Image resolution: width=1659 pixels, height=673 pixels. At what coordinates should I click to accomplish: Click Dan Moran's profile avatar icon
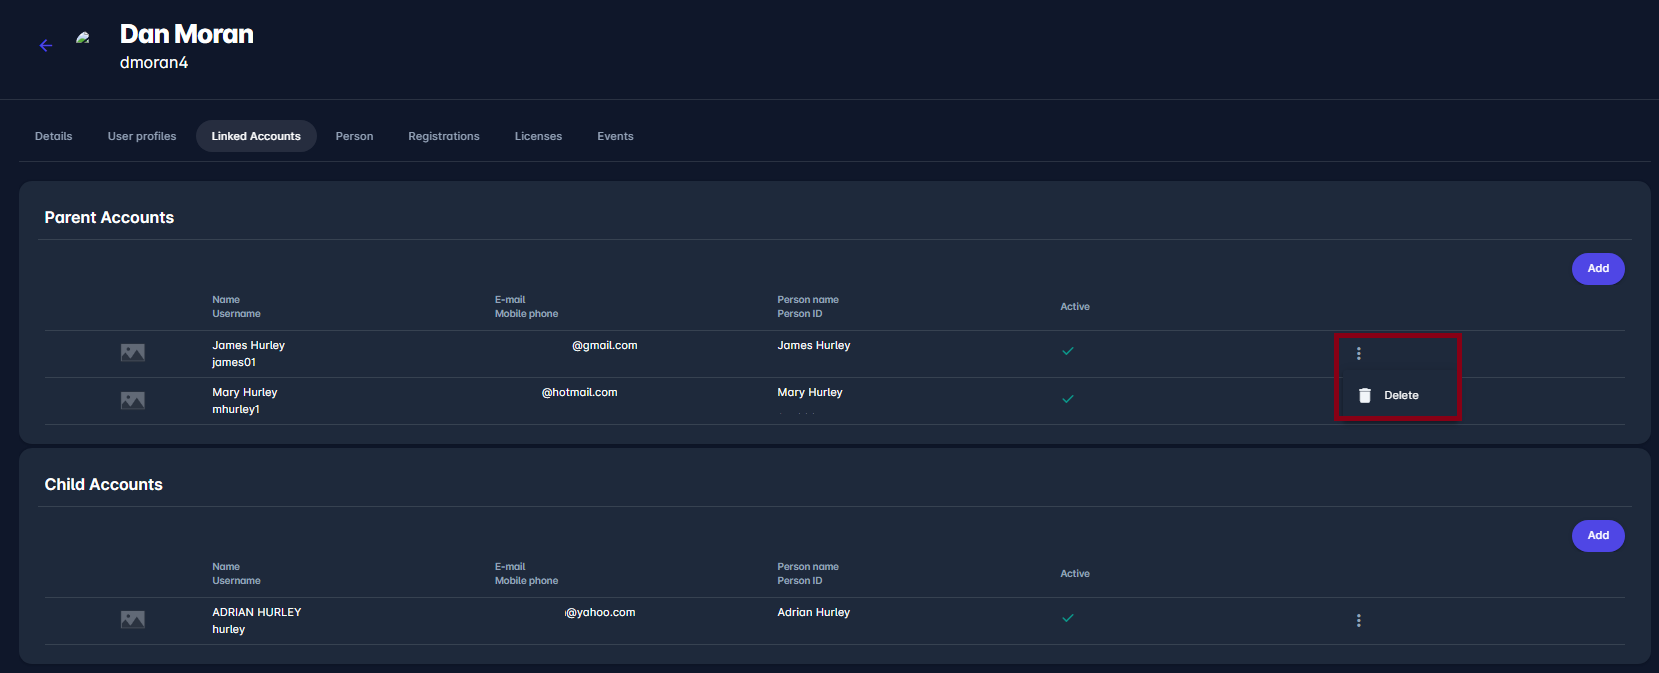point(83,38)
